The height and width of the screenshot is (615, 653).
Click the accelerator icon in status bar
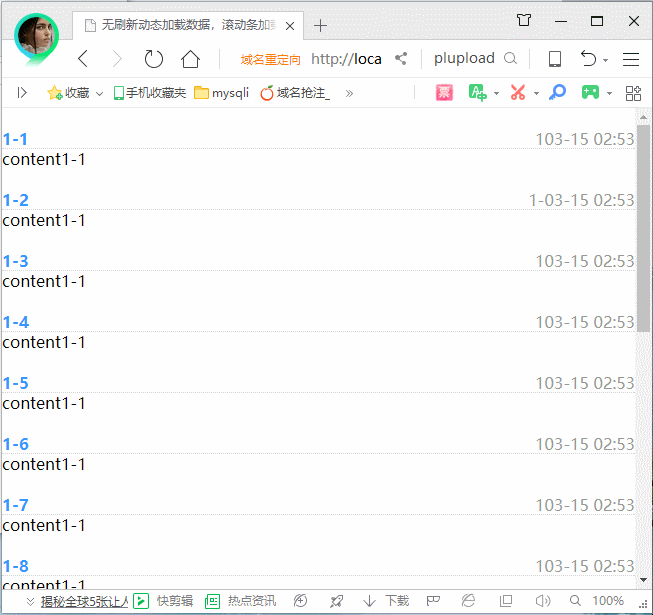[x=300, y=601]
